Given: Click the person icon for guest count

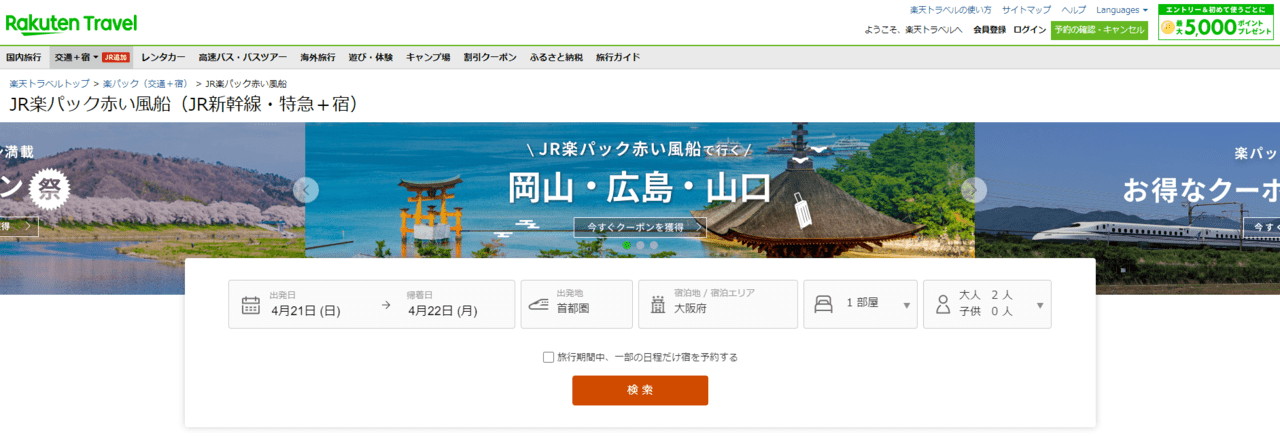Looking at the screenshot, I should click(x=942, y=305).
